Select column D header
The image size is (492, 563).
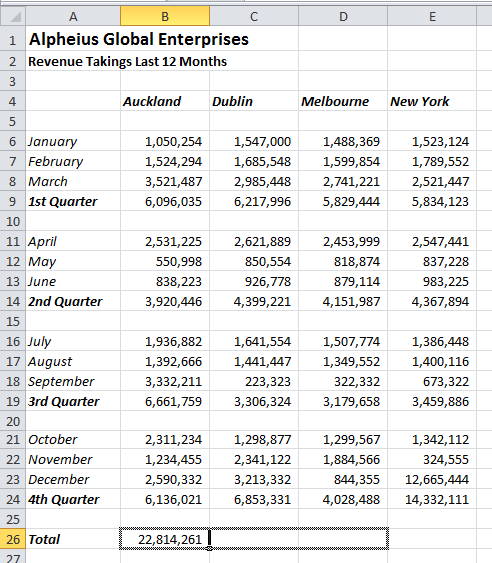tap(343, 17)
